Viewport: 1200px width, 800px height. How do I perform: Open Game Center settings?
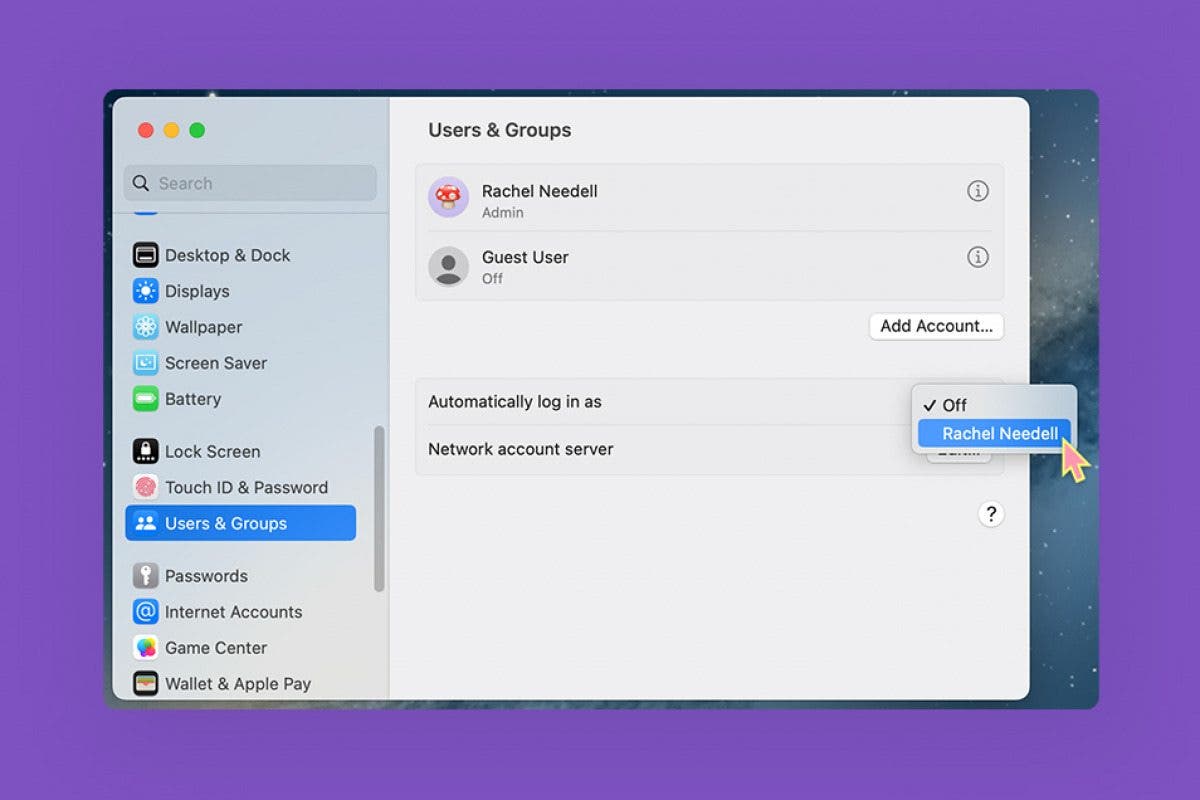click(215, 647)
